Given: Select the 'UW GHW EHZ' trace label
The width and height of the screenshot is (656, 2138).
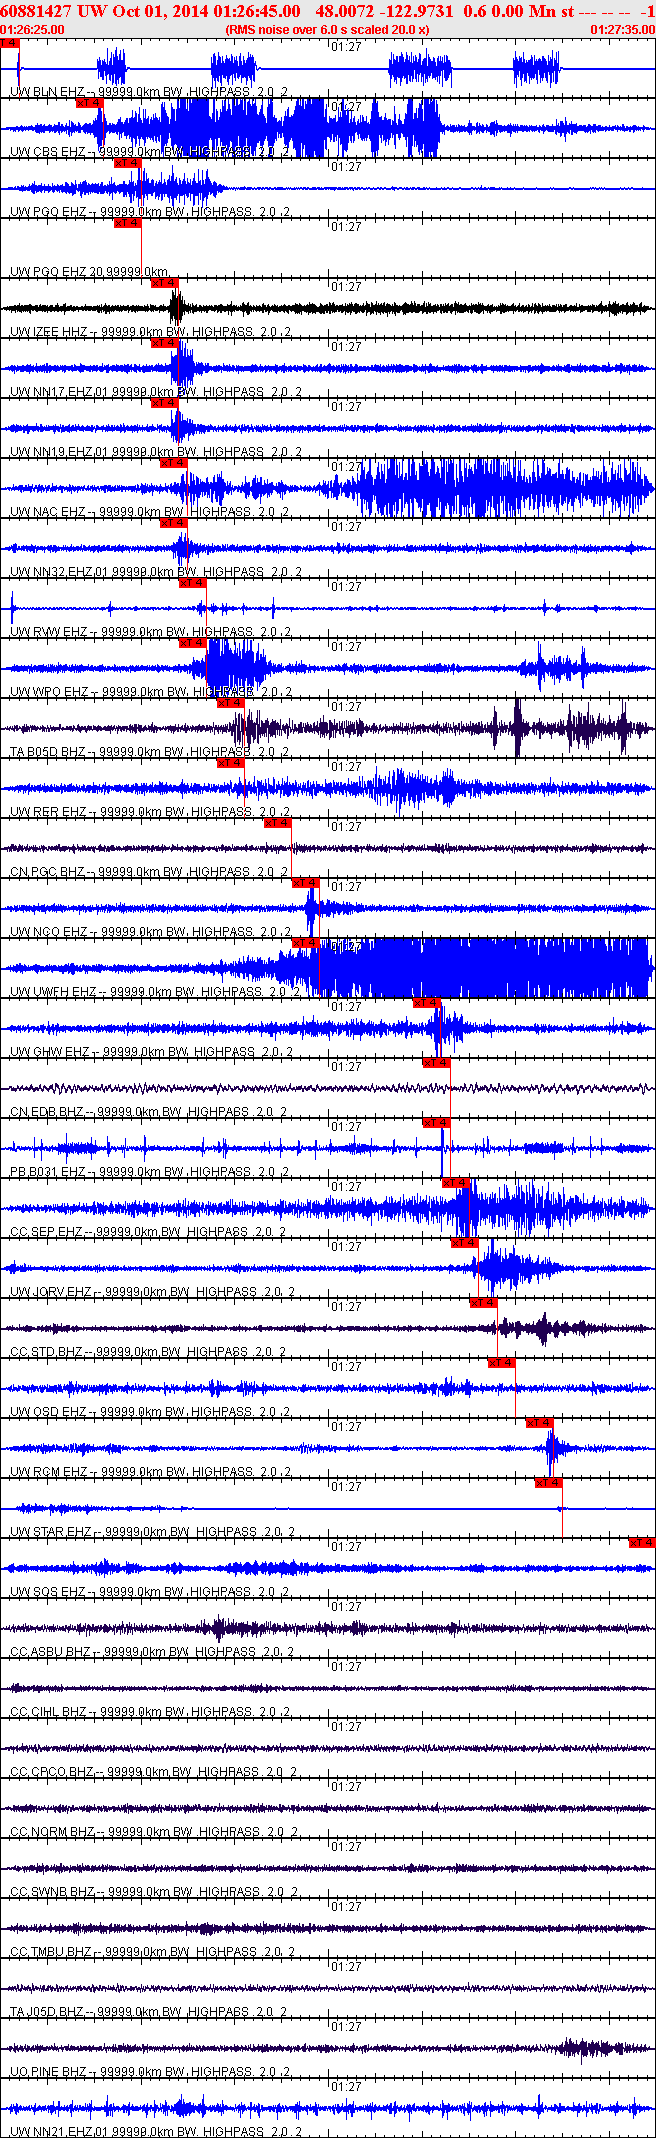Looking at the screenshot, I should (49, 1052).
